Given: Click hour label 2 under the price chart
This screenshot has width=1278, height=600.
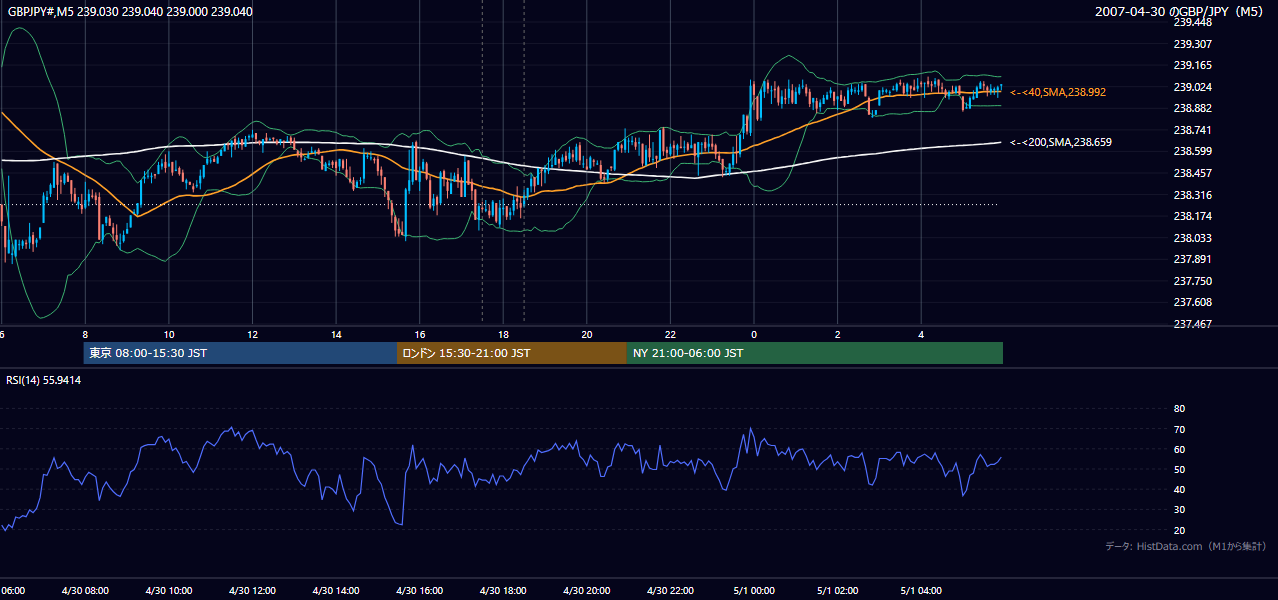Looking at the screenshot, I should point(838,334).
